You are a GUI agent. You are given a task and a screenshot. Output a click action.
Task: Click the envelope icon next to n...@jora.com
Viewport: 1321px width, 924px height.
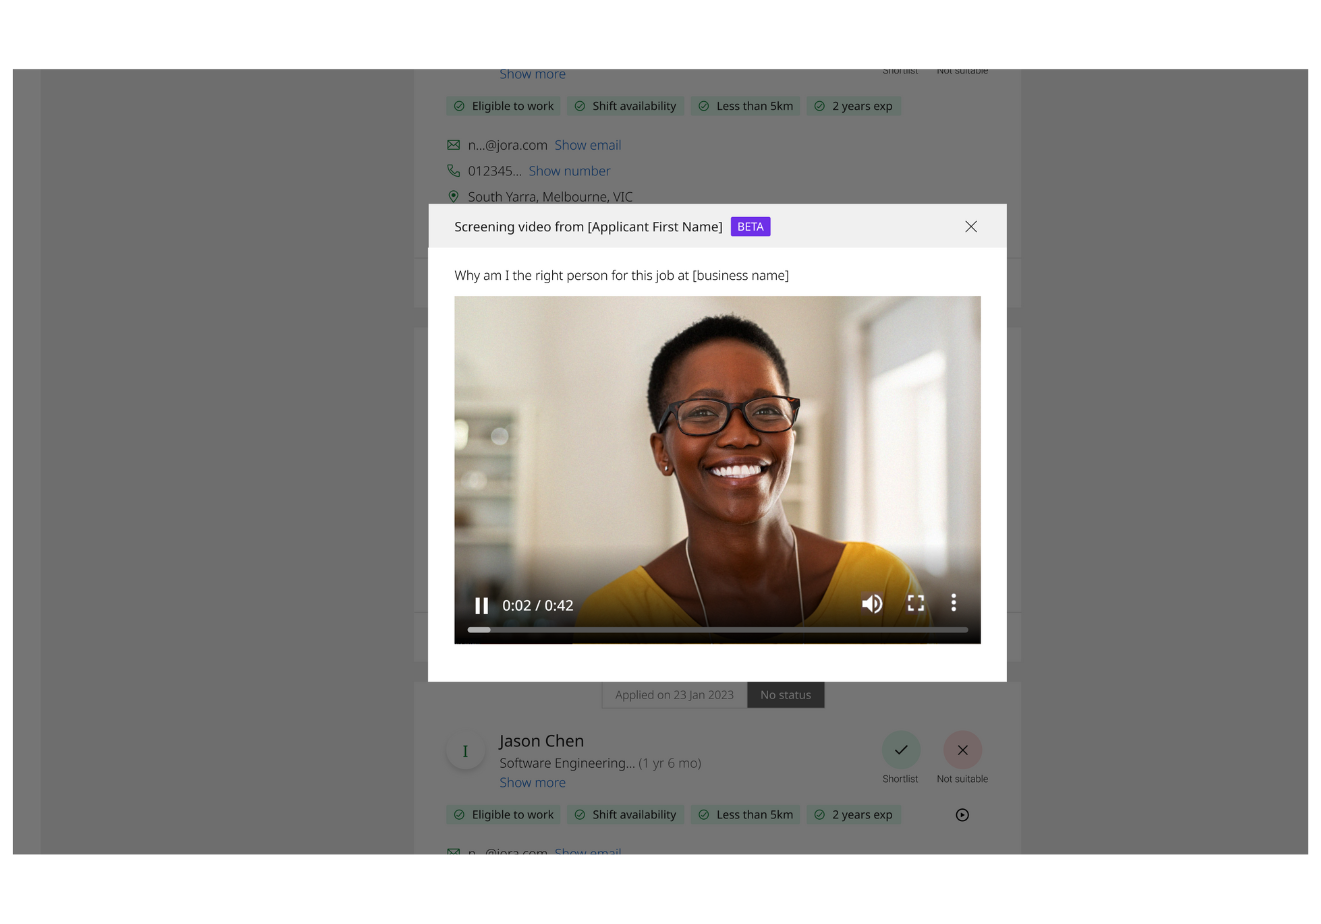[453, 144]
